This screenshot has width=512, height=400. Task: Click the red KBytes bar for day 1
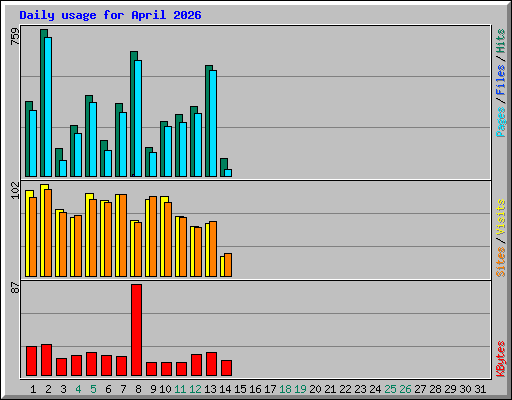pyautogui.click(x=31, y=361)
